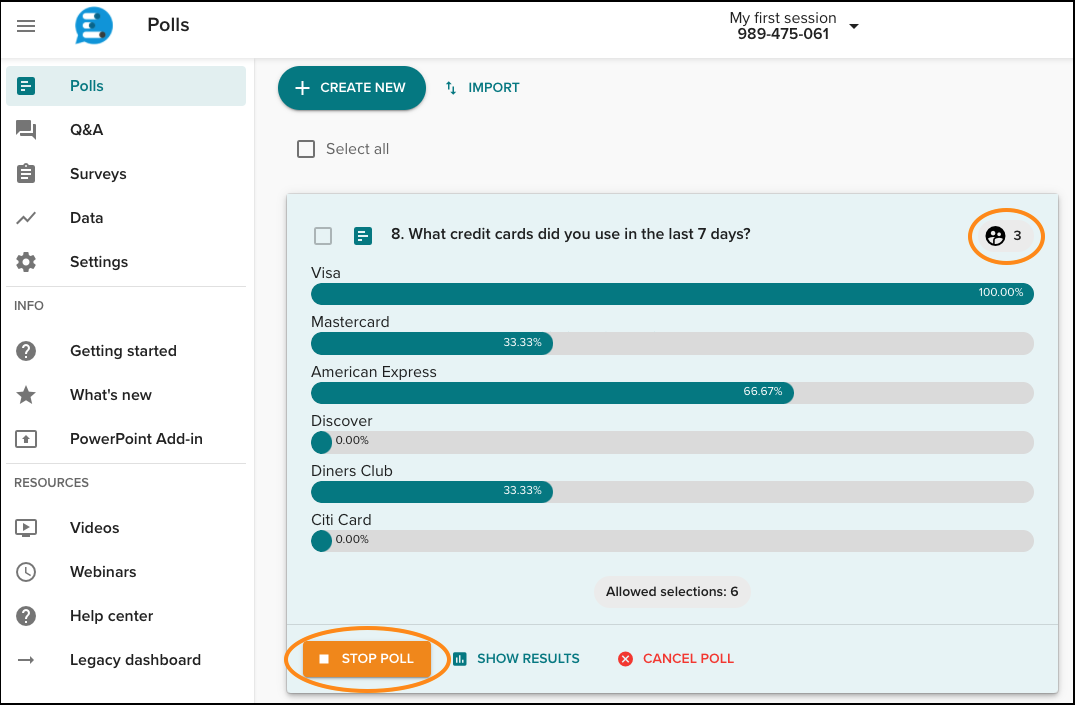Click the Slido logo
1075x705 pixels.
coord(93,26)
